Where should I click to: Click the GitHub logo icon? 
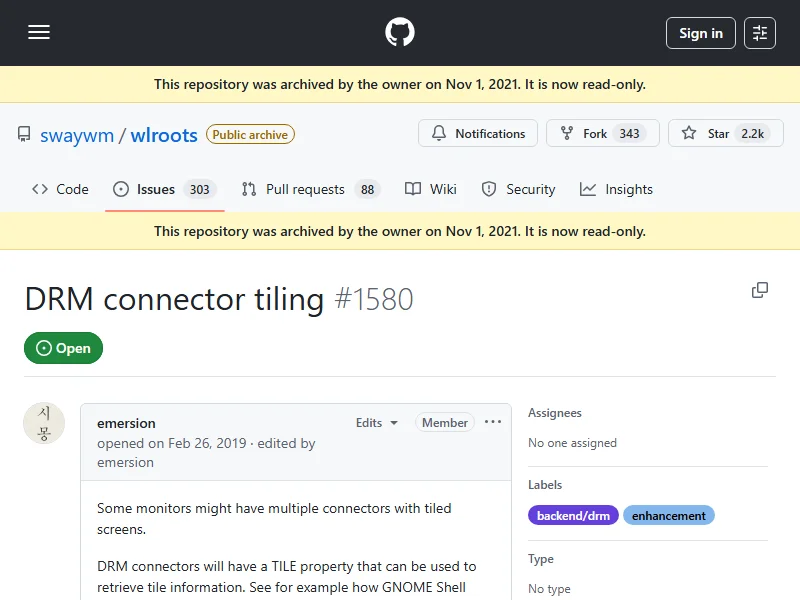(x=400, y=33)
